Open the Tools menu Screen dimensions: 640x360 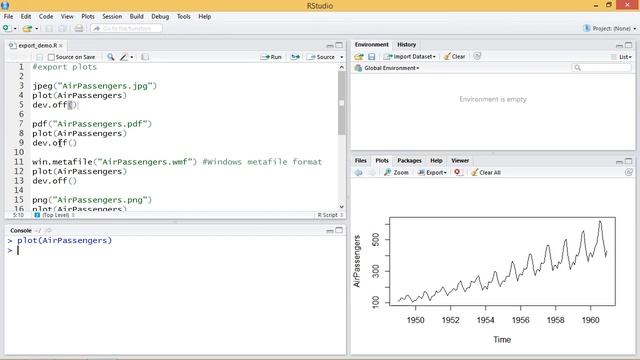point(184,16)
